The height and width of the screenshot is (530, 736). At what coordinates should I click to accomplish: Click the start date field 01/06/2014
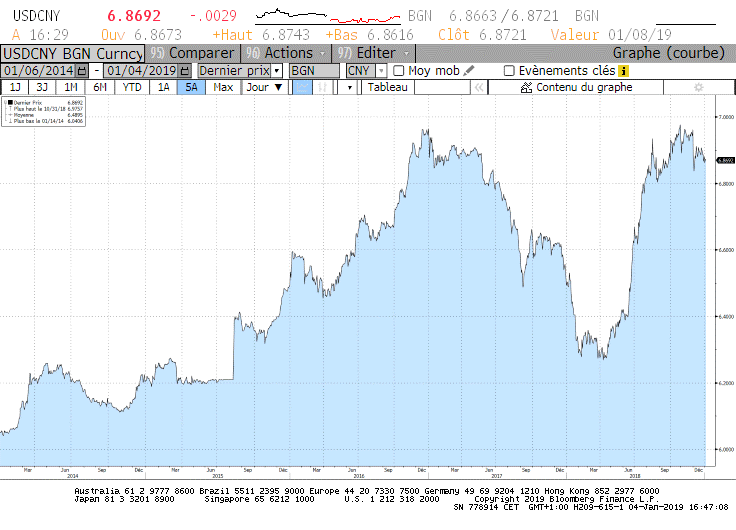pyautogui.click(x=39, y=71)
